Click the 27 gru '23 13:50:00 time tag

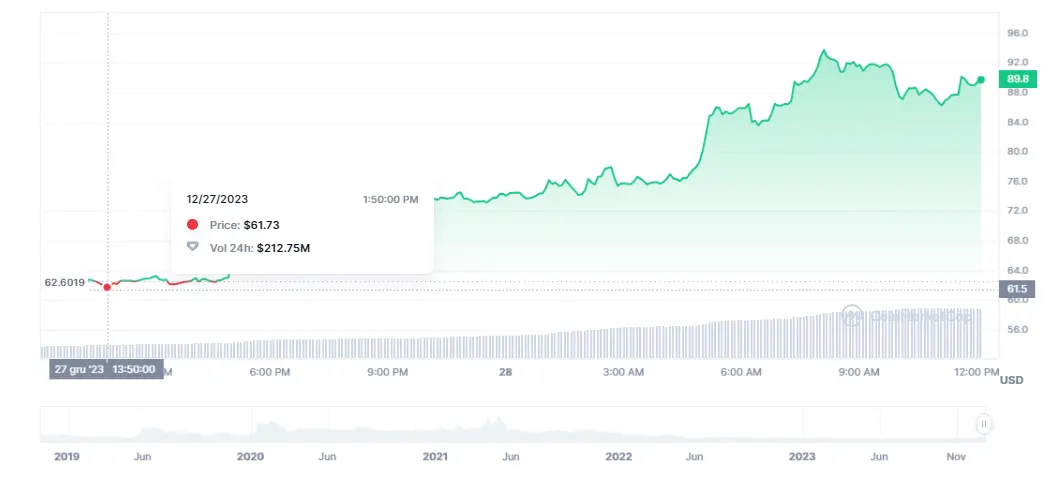point(106,369)
